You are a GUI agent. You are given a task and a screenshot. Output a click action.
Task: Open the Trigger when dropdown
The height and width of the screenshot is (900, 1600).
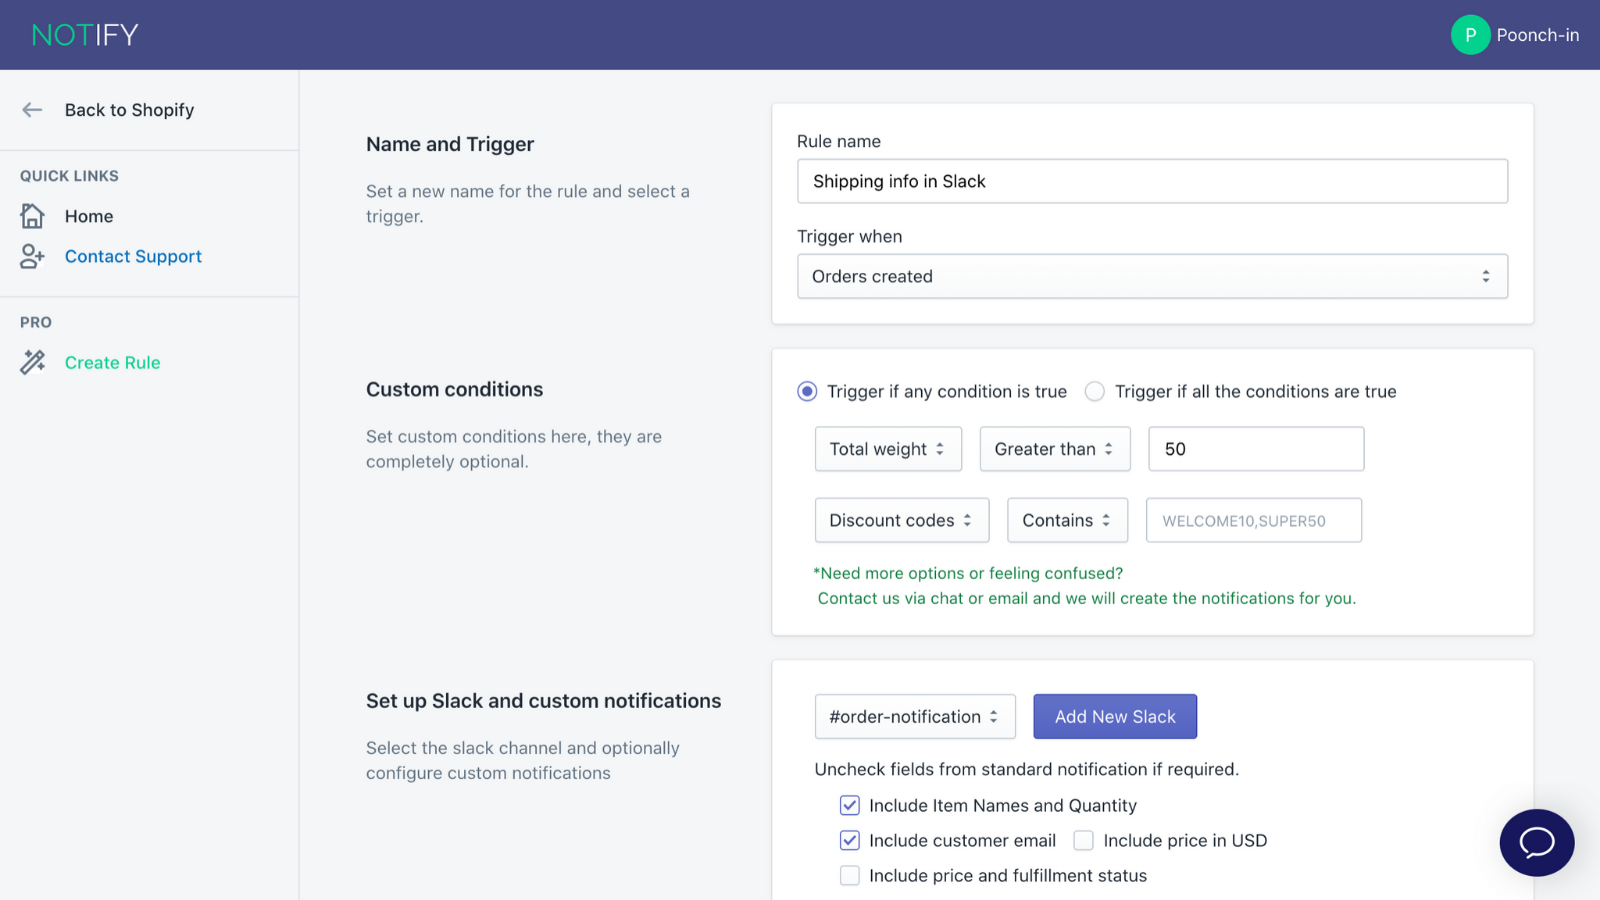[1152, 276]
